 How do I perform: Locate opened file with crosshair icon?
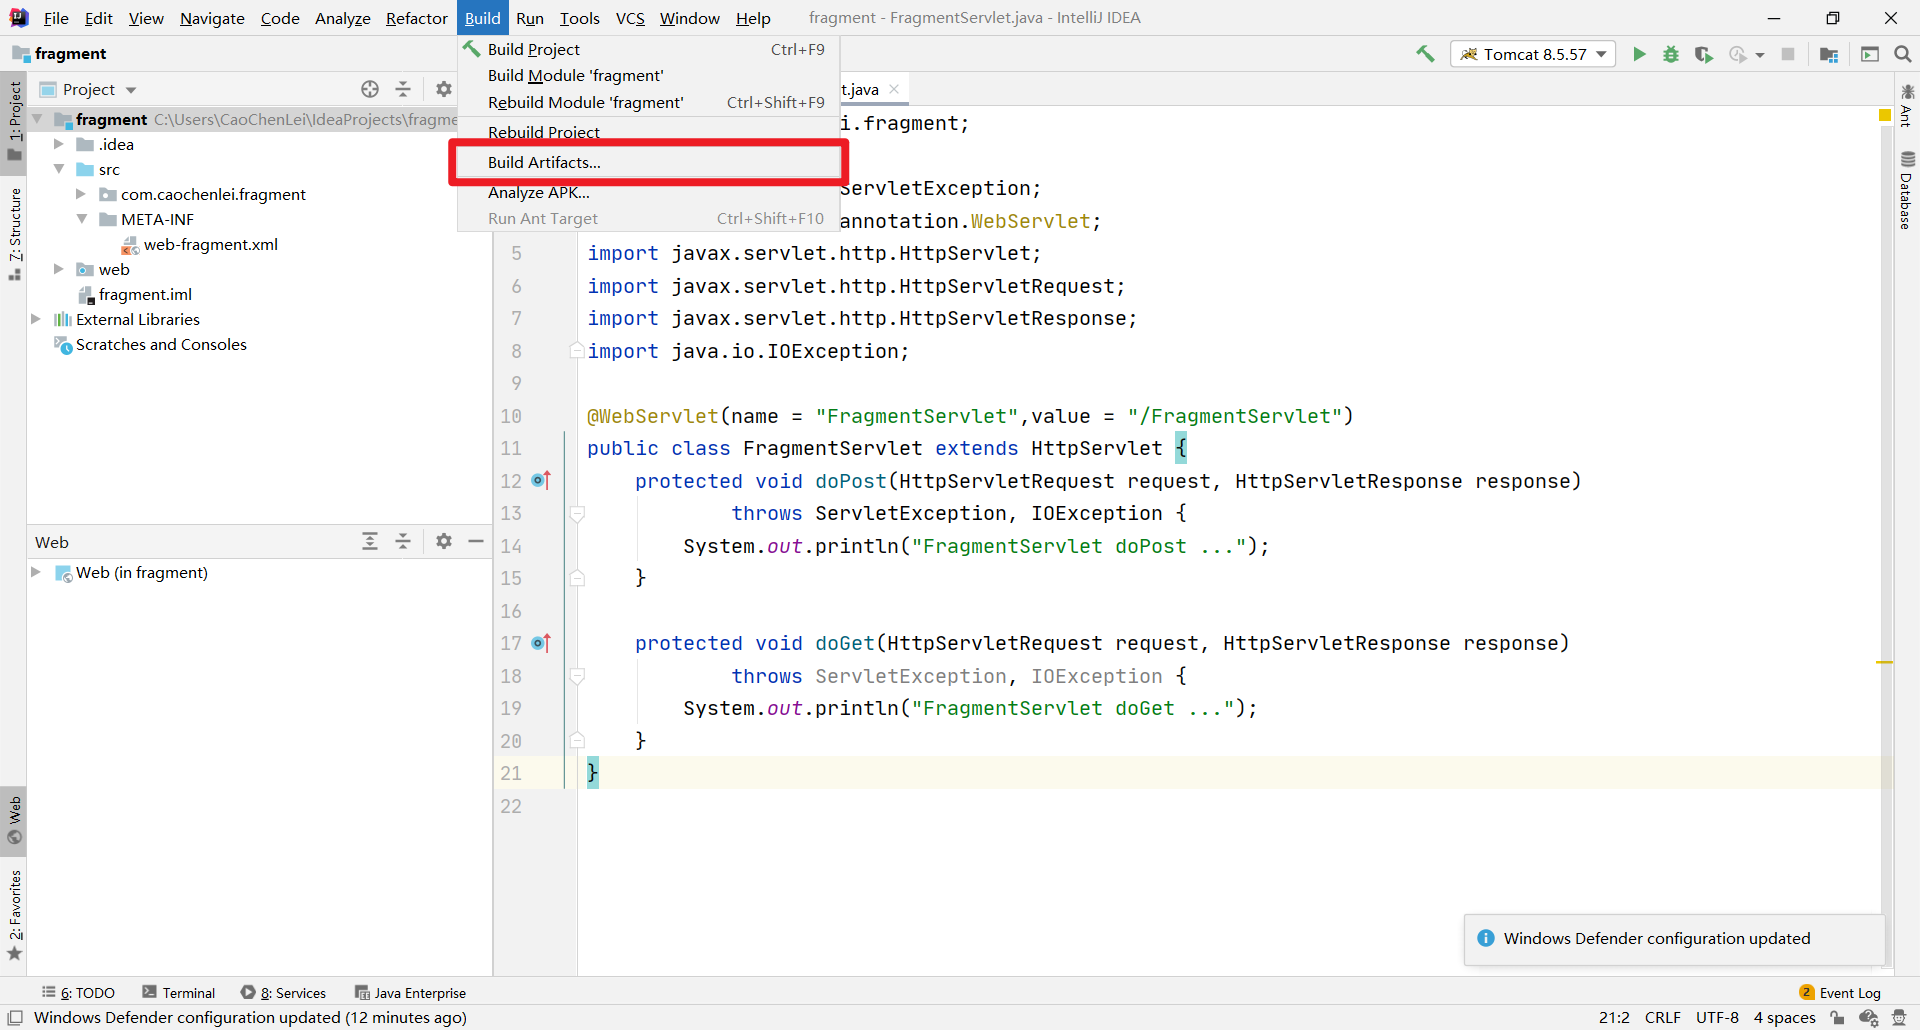(370, 89)
